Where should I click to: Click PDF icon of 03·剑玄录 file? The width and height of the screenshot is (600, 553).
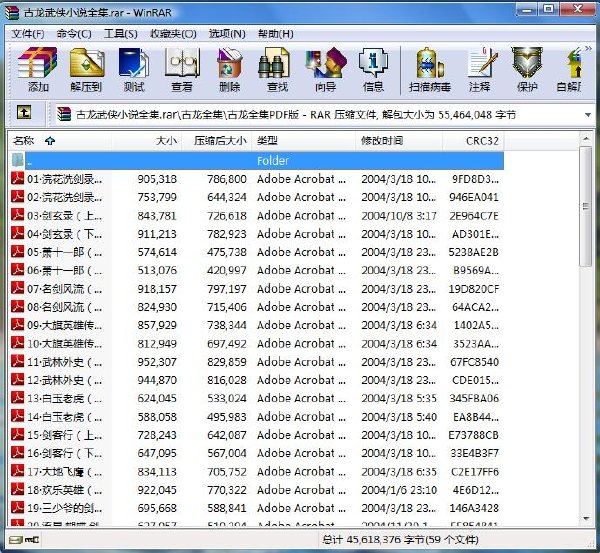(17, 215)
